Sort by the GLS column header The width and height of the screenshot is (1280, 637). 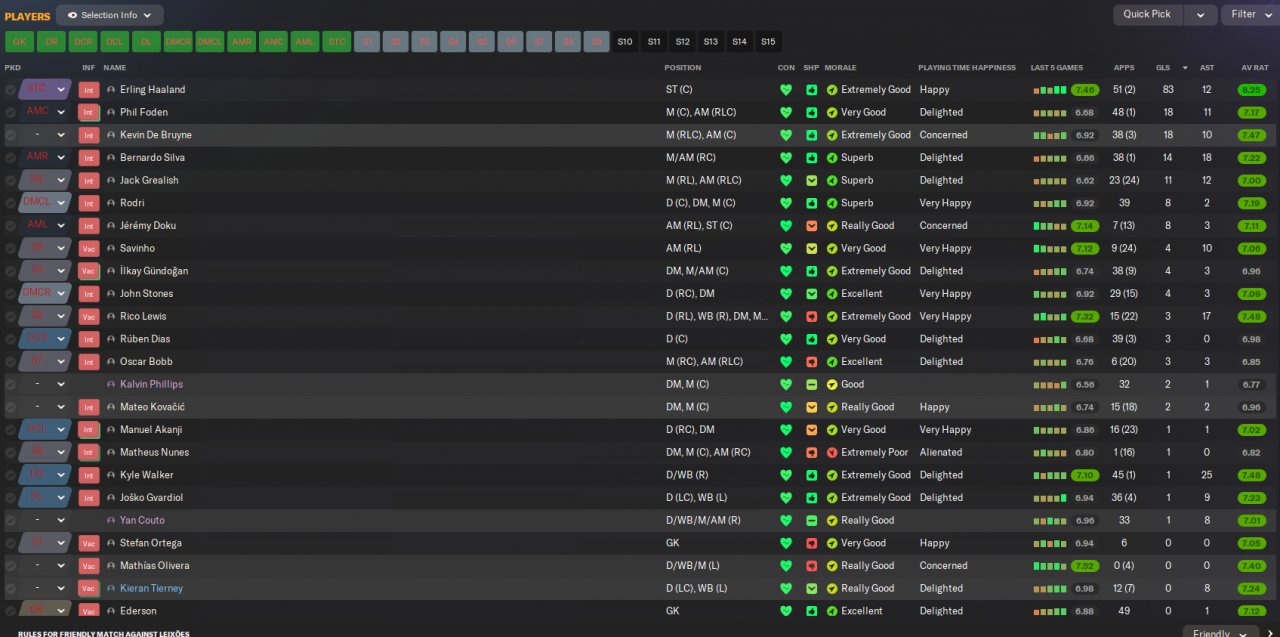point(1163,68)
